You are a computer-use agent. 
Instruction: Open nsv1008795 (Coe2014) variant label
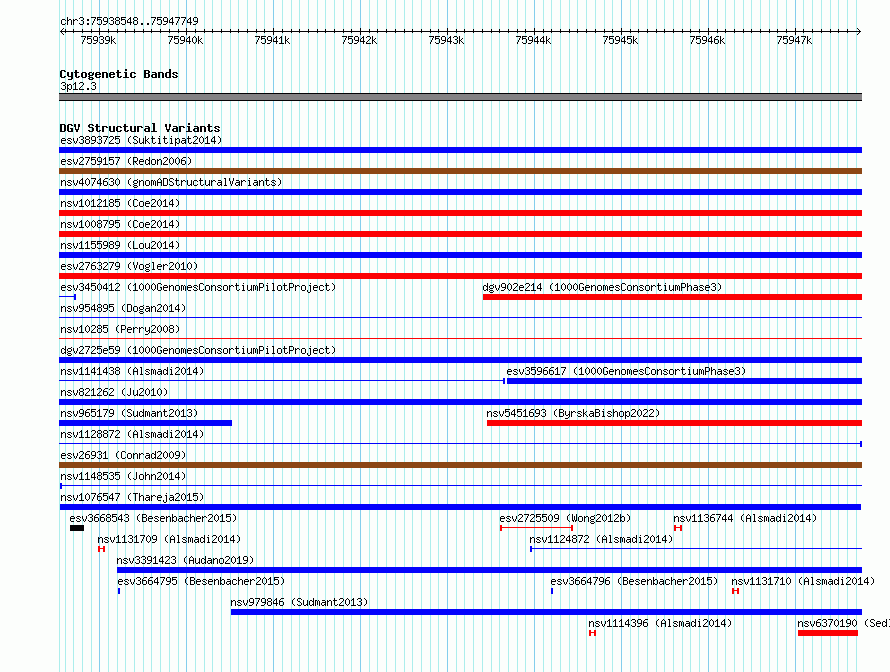pos(120,224)
